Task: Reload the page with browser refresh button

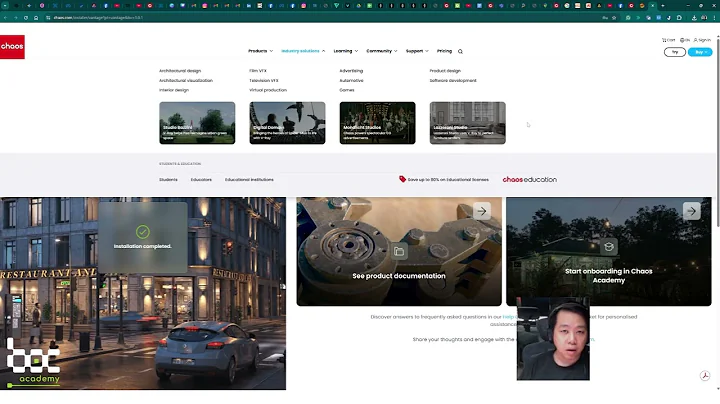Action: pyautogui.click(x=26, y=17)
